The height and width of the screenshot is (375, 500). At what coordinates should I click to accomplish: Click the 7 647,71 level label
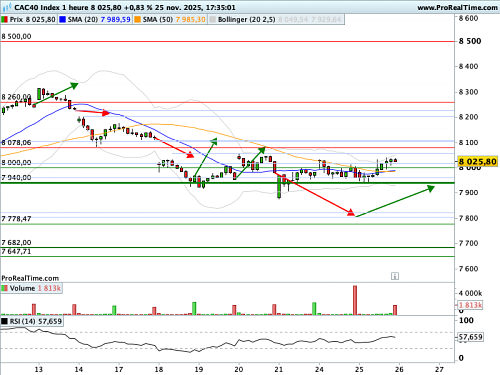pos(16,251)
